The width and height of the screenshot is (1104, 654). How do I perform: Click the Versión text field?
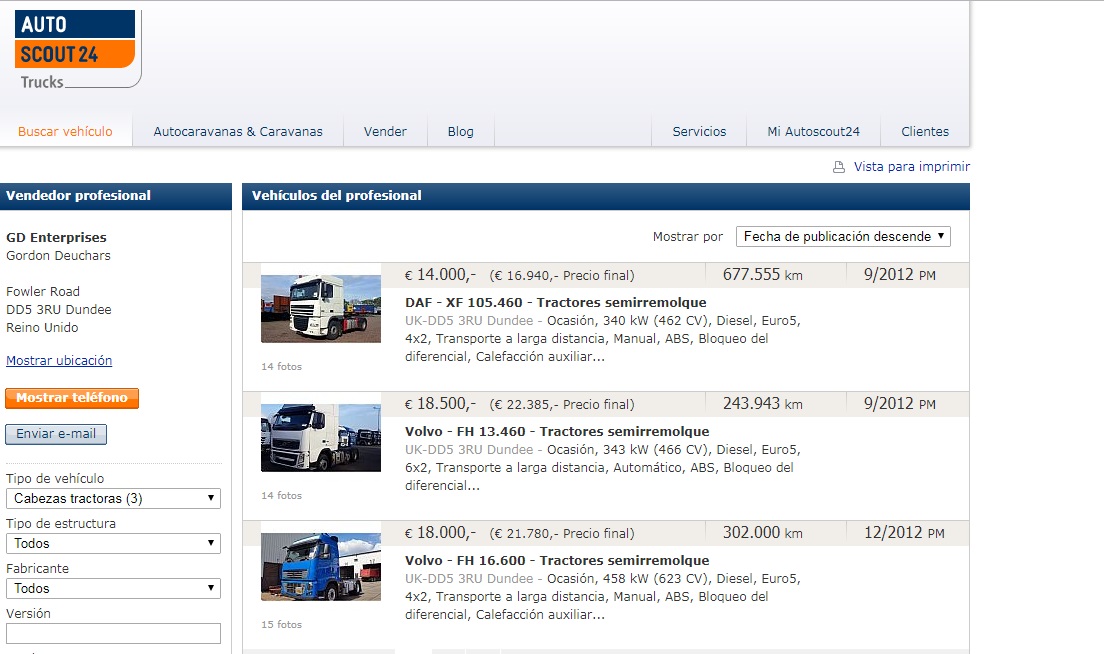point(113,634)
